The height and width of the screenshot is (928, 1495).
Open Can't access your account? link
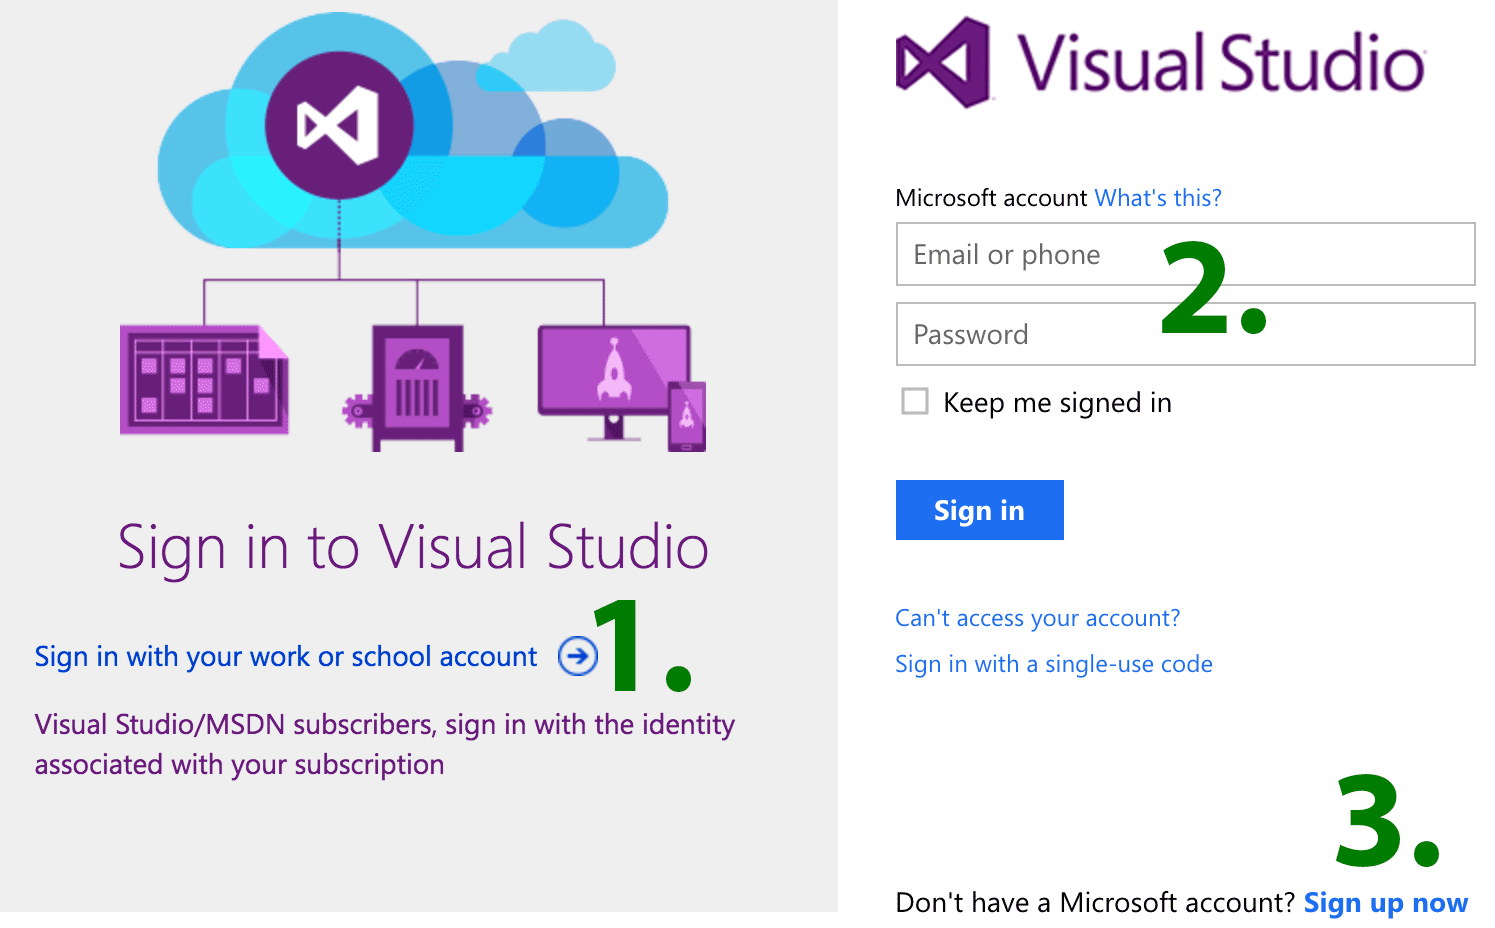click(x=1037, y=618)
